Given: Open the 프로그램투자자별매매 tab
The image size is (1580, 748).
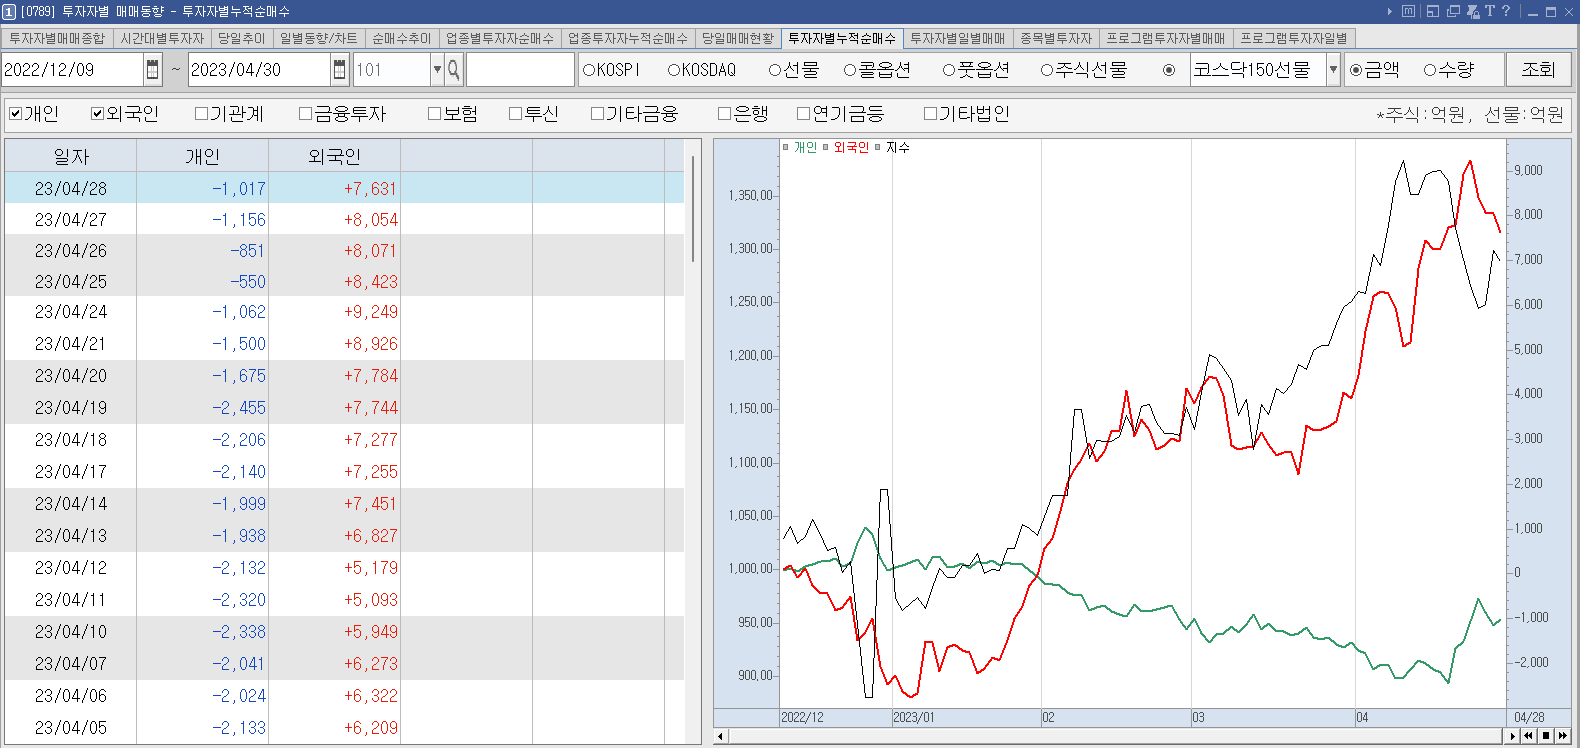Looking at the screenshot, I should pyautogui.click(x=1165, y=38).
